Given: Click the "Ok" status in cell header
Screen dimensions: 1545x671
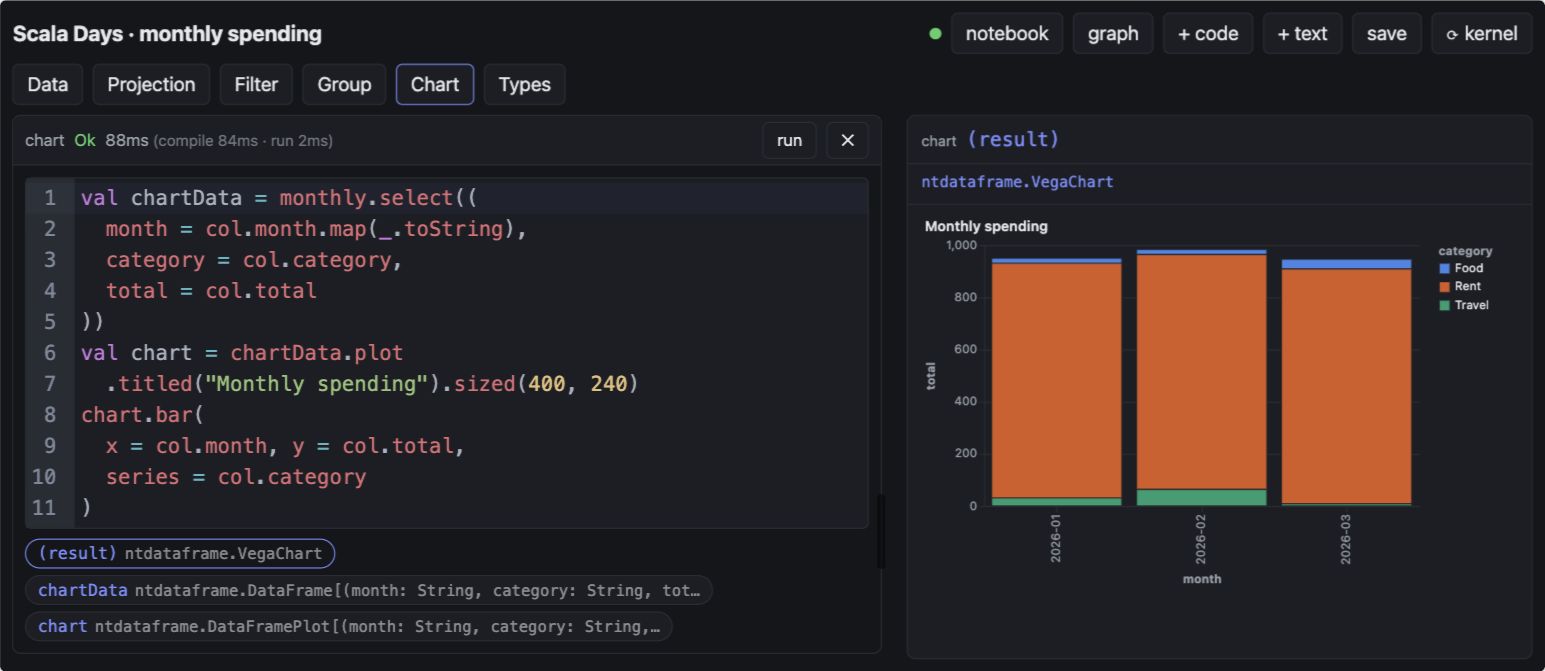Looking at the screenshot, I should coord(85,140).
